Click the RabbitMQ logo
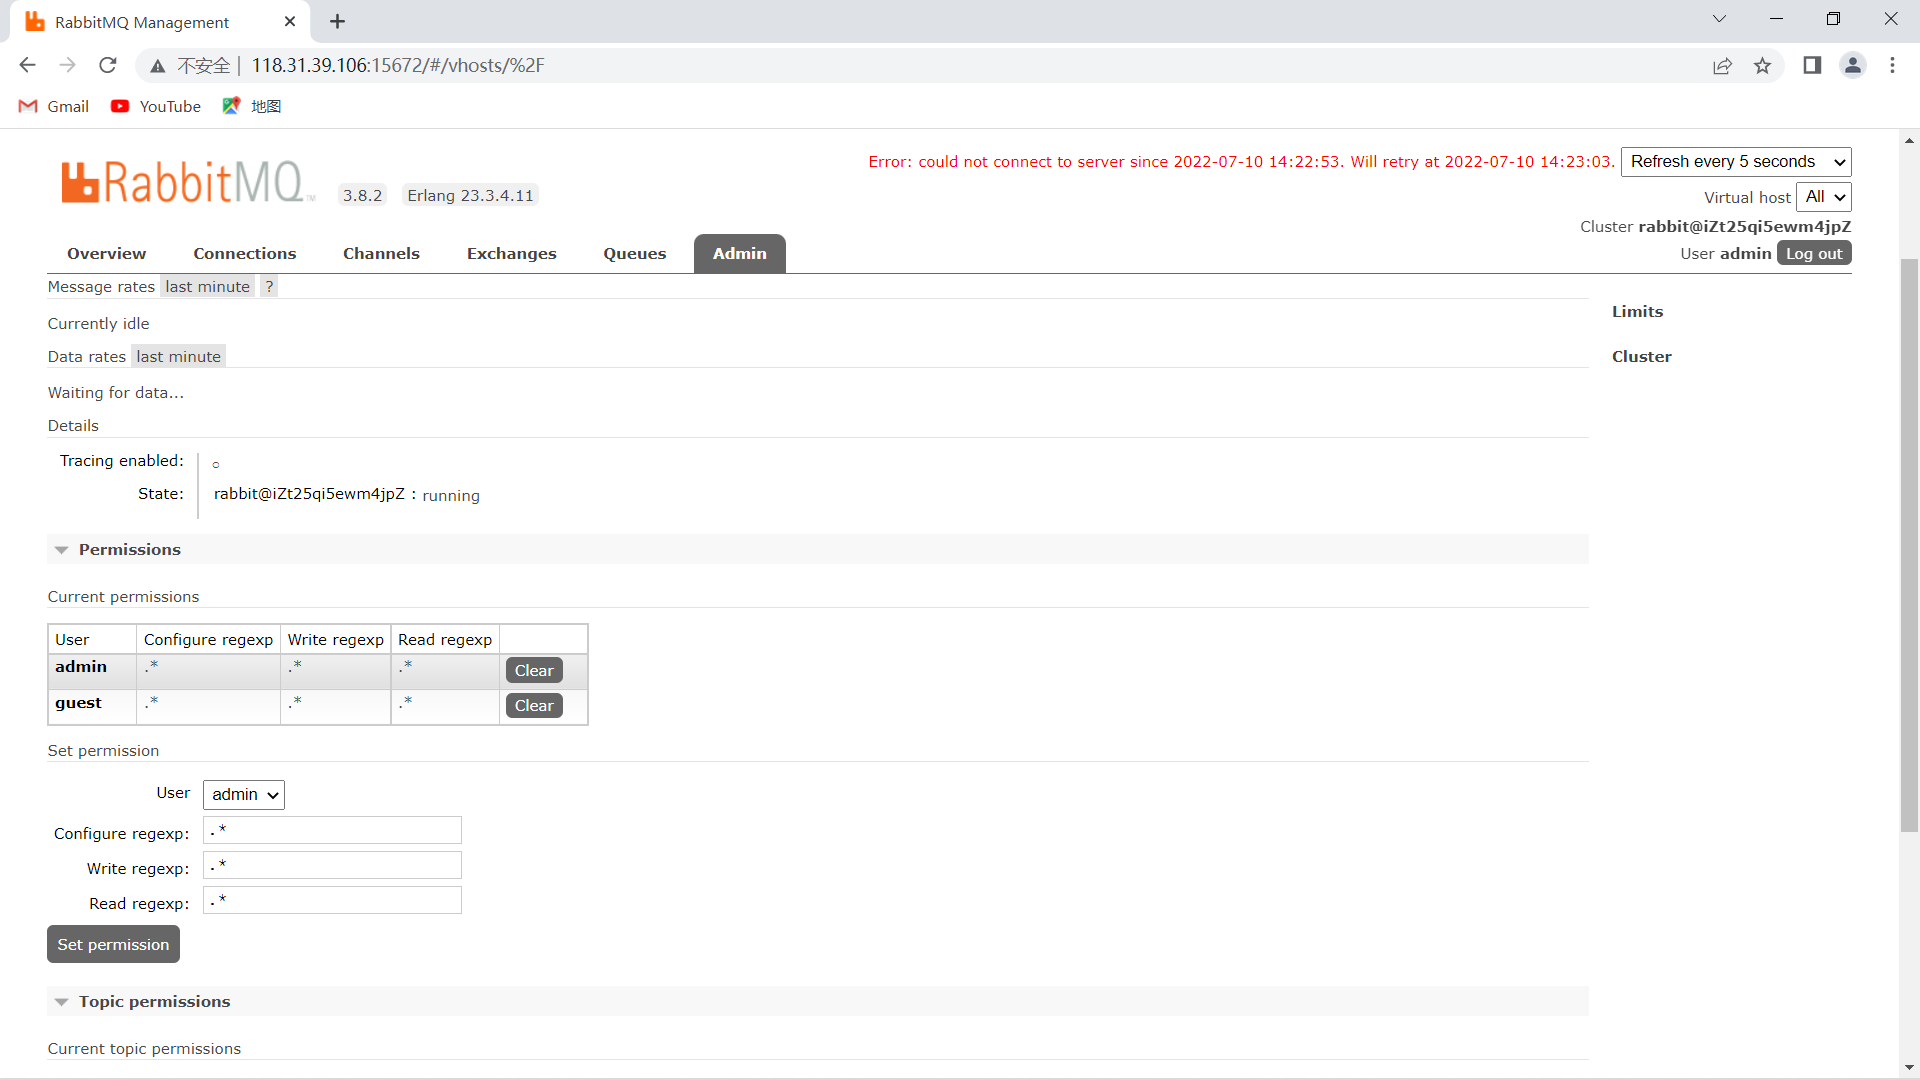 (186, 182)
